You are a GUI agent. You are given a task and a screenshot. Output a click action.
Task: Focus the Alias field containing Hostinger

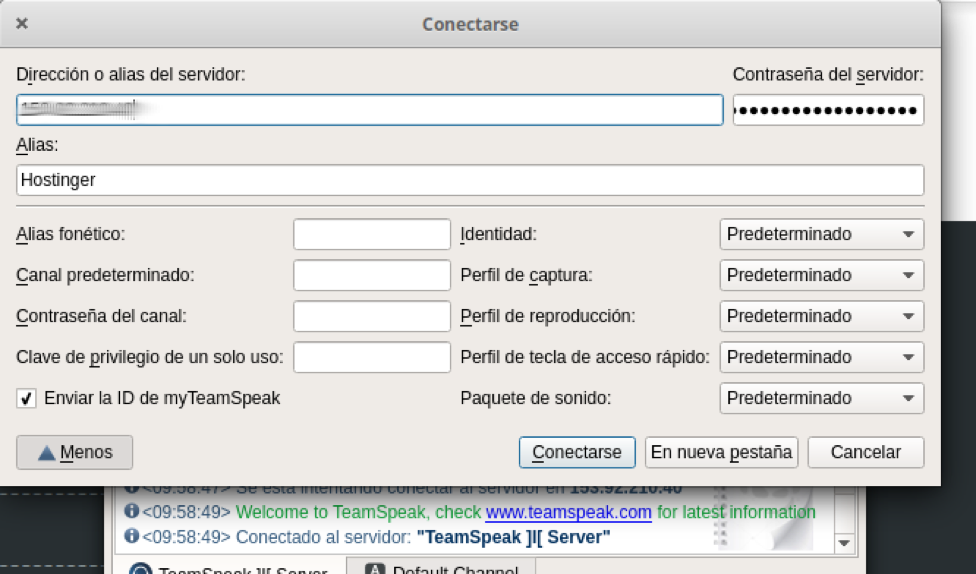pyautogui.click(x=470, y=181)
